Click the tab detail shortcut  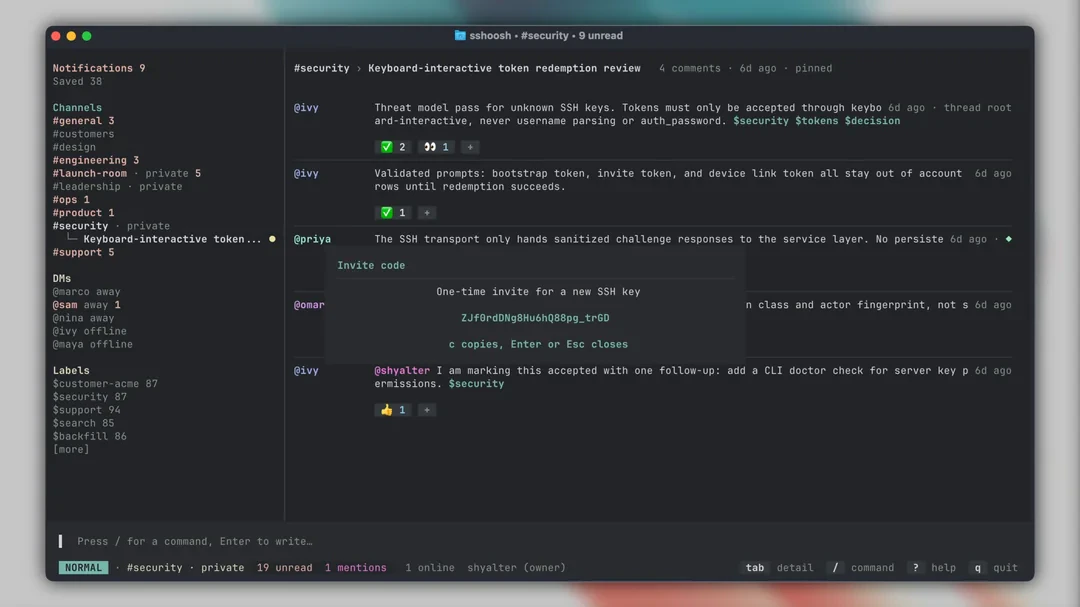point(779,568)
